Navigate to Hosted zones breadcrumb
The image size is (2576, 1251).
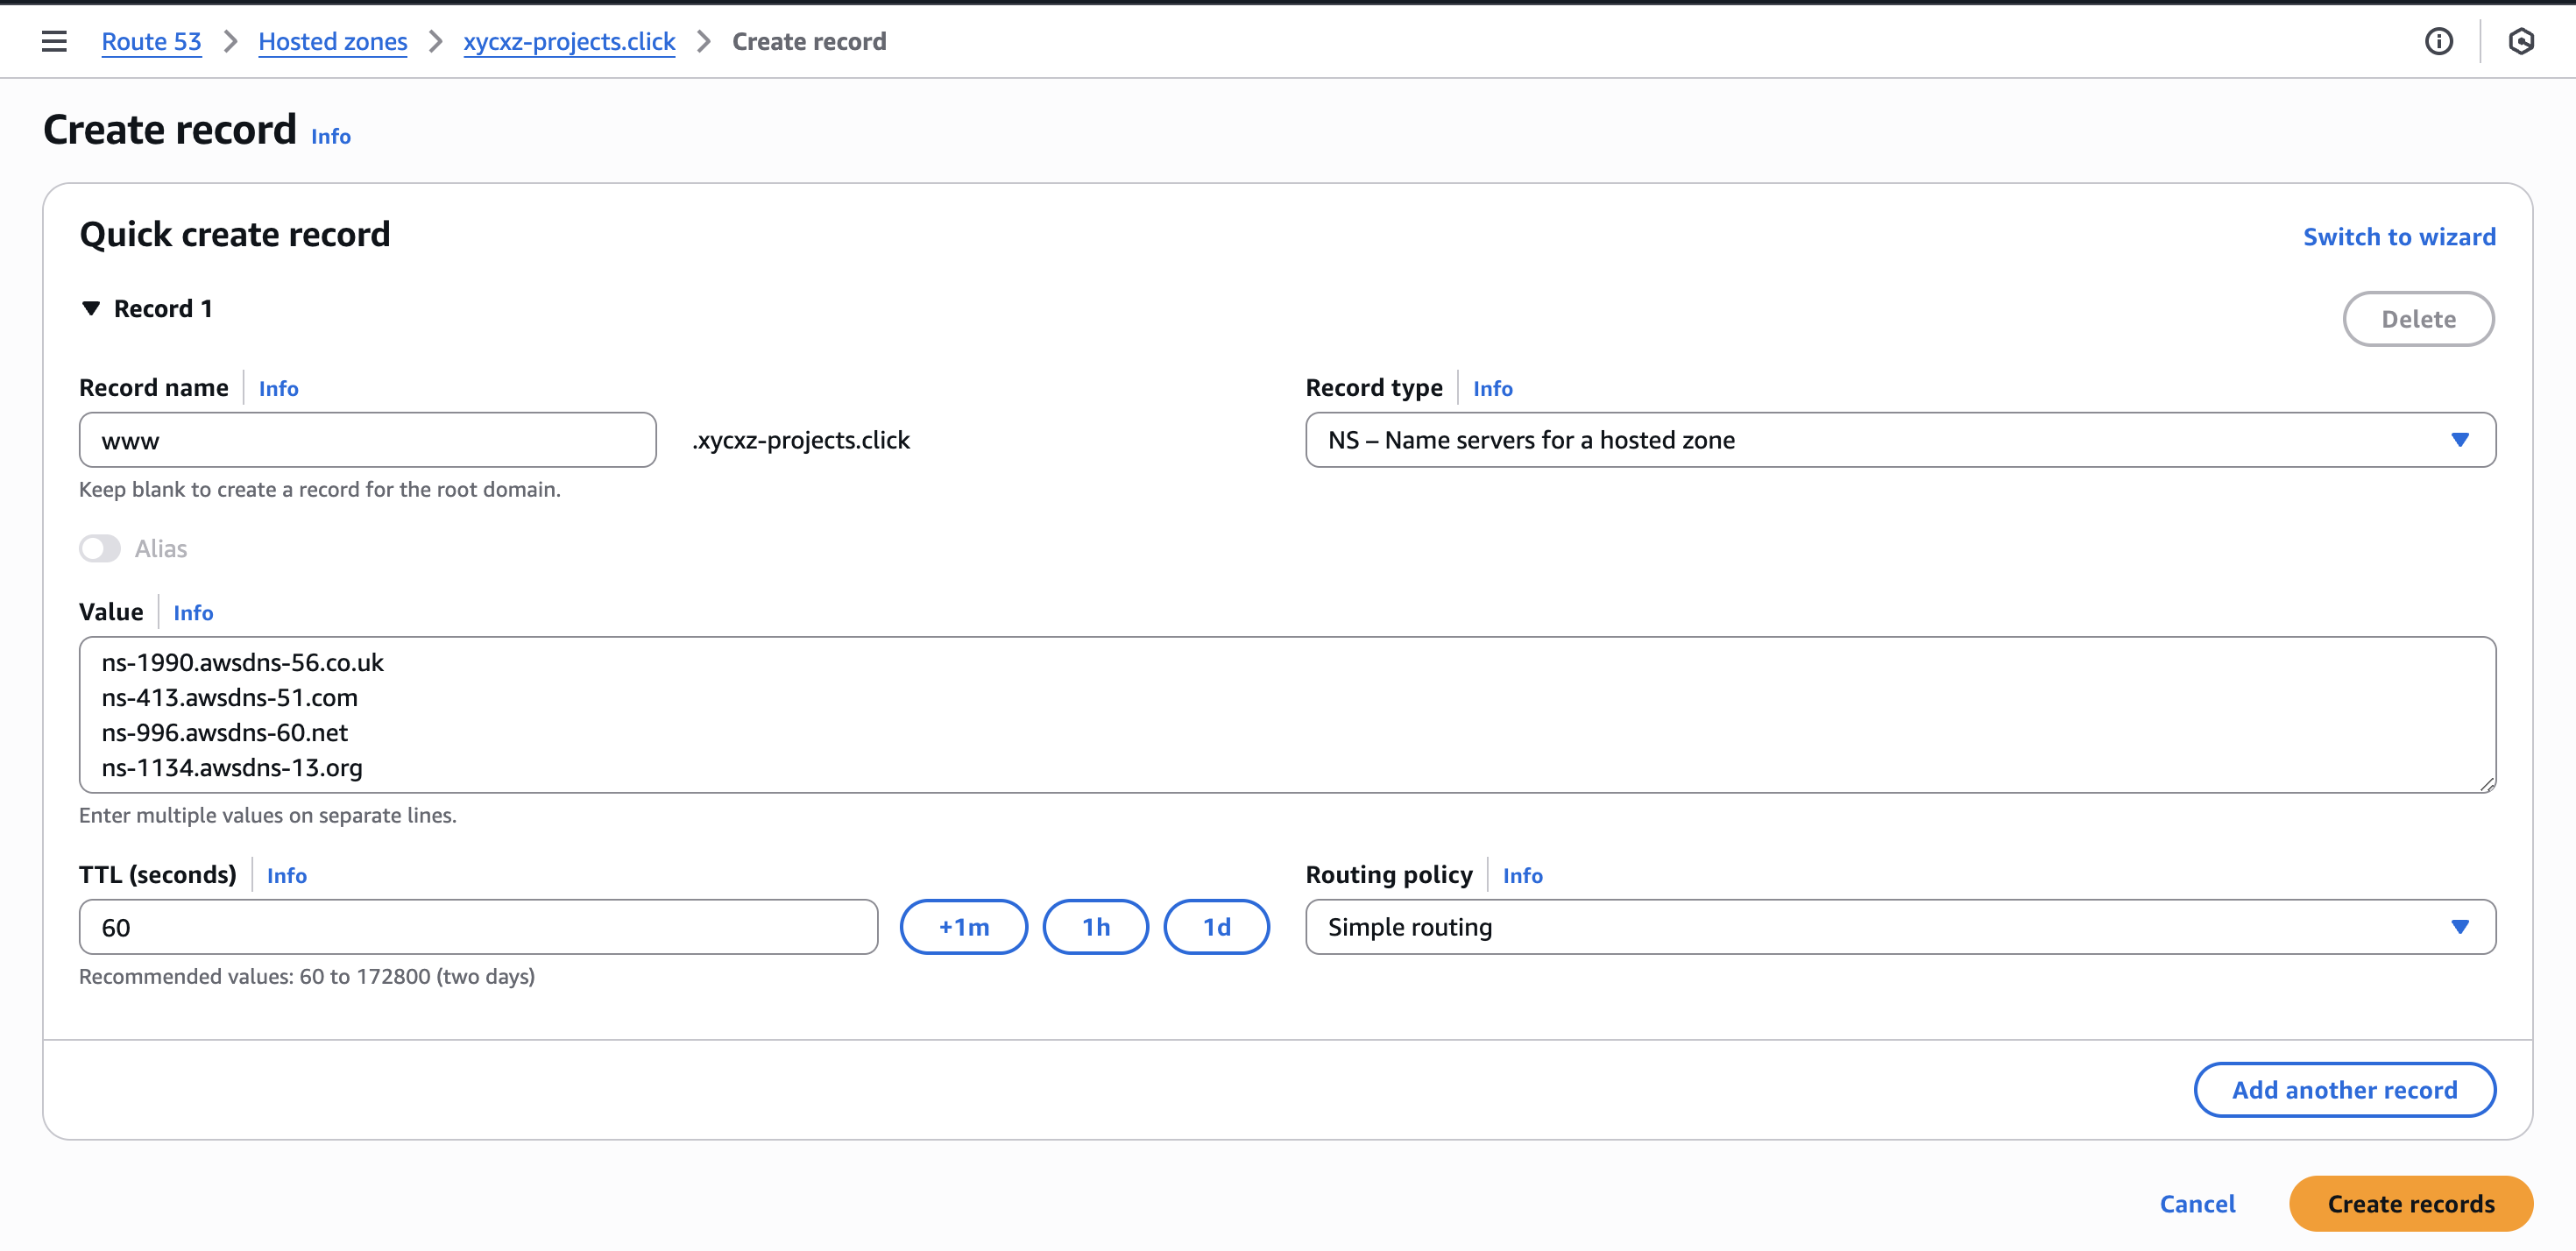point(332,41)
